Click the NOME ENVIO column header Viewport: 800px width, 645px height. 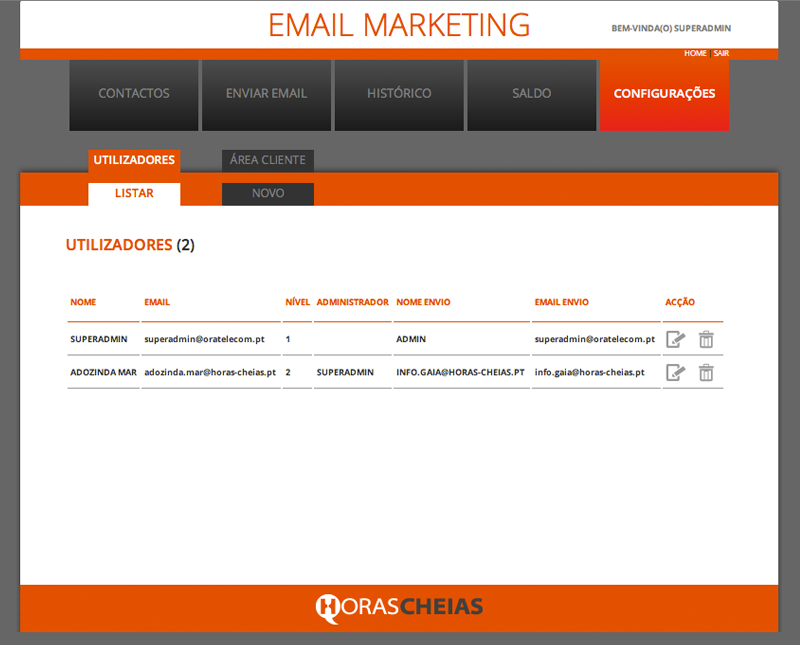423,302
